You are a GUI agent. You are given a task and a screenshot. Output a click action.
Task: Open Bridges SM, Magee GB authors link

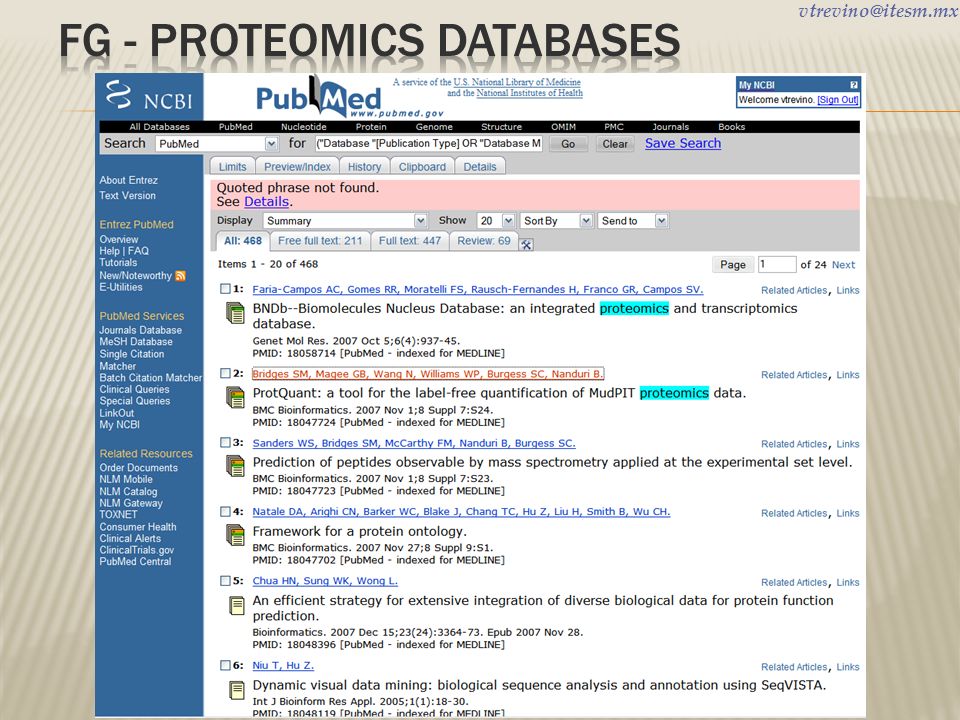(x=428, y=373)
